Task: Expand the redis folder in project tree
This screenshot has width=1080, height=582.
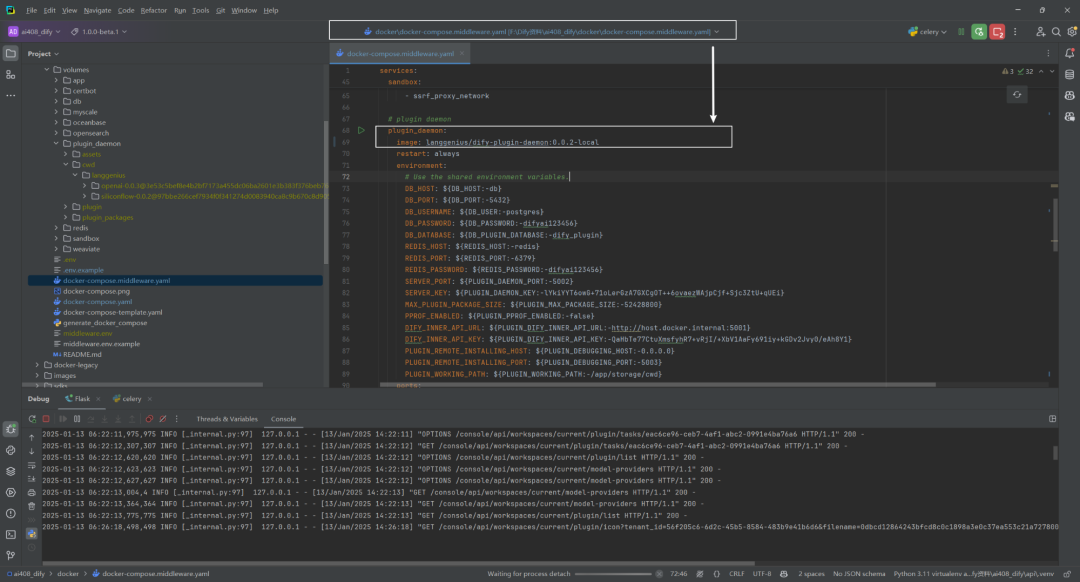Action: pos(56,228)
